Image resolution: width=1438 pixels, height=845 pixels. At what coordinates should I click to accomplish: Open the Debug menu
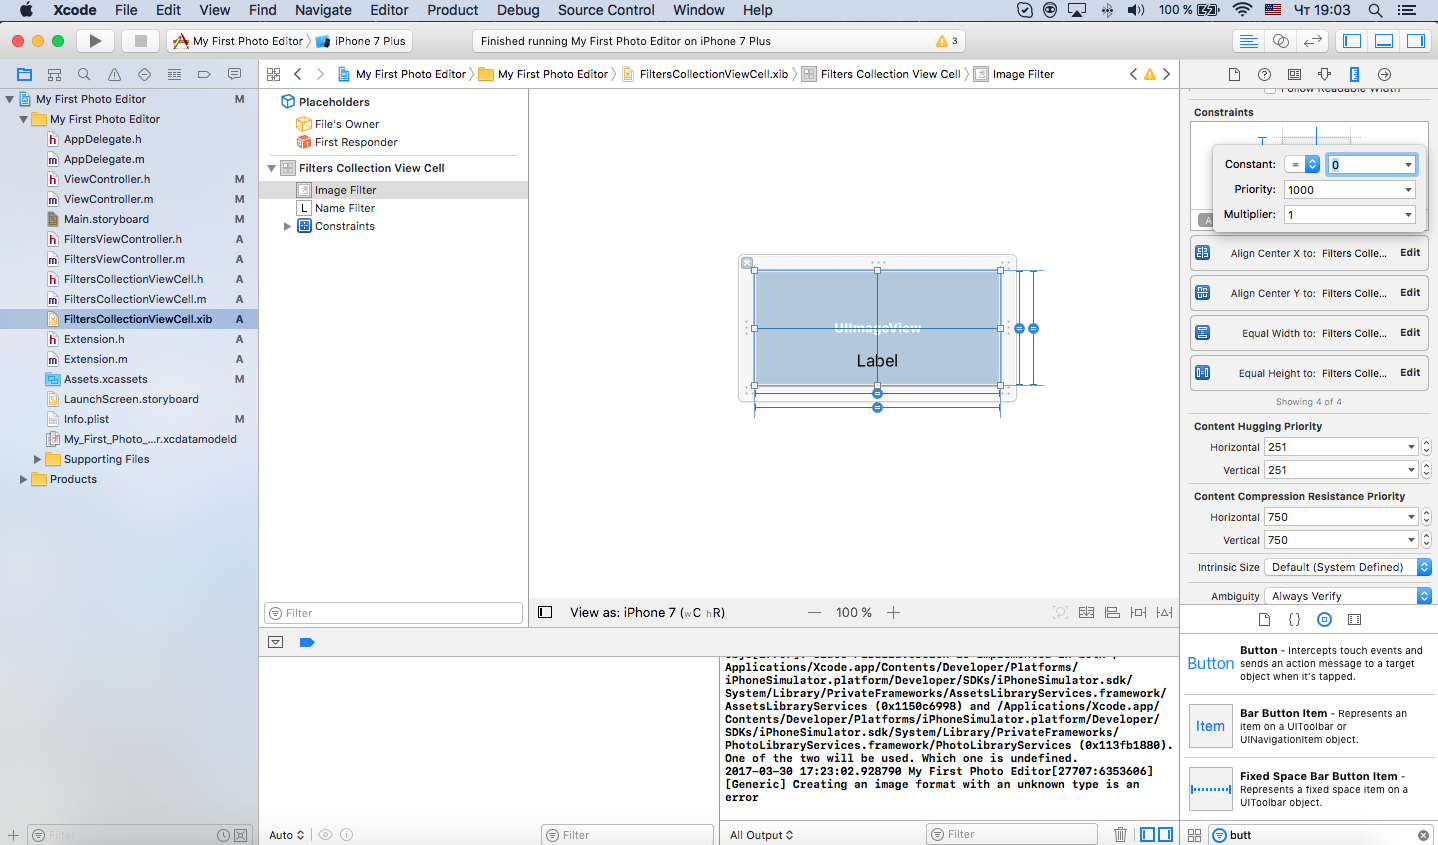coord(518,10)
